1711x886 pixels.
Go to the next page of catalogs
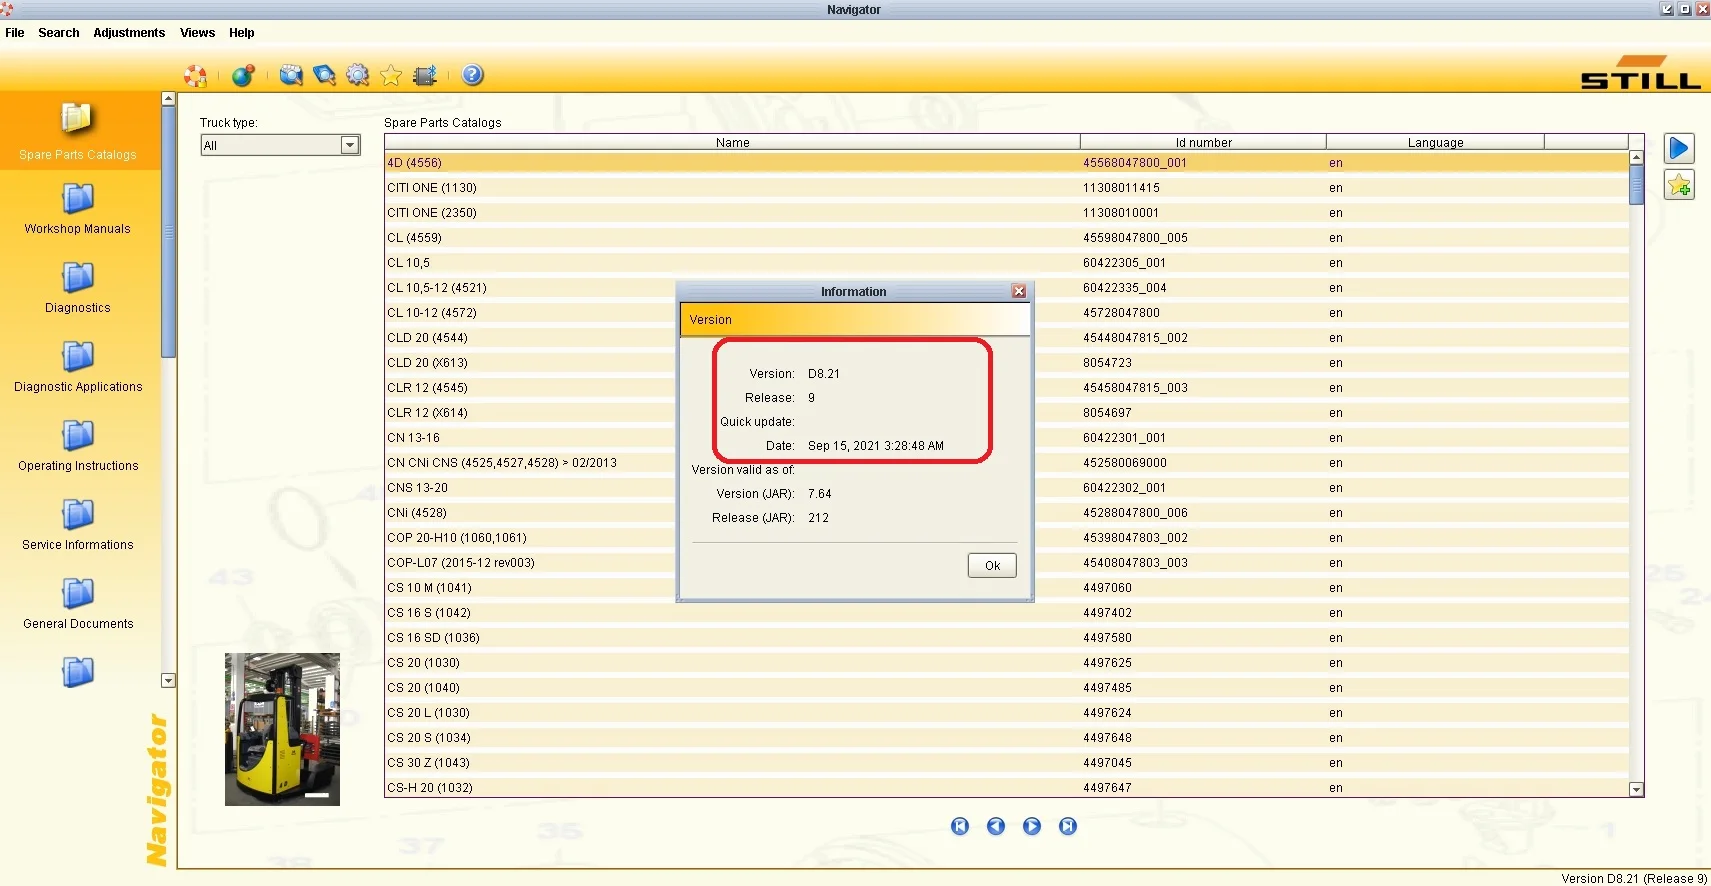(x=1032, y=826)
